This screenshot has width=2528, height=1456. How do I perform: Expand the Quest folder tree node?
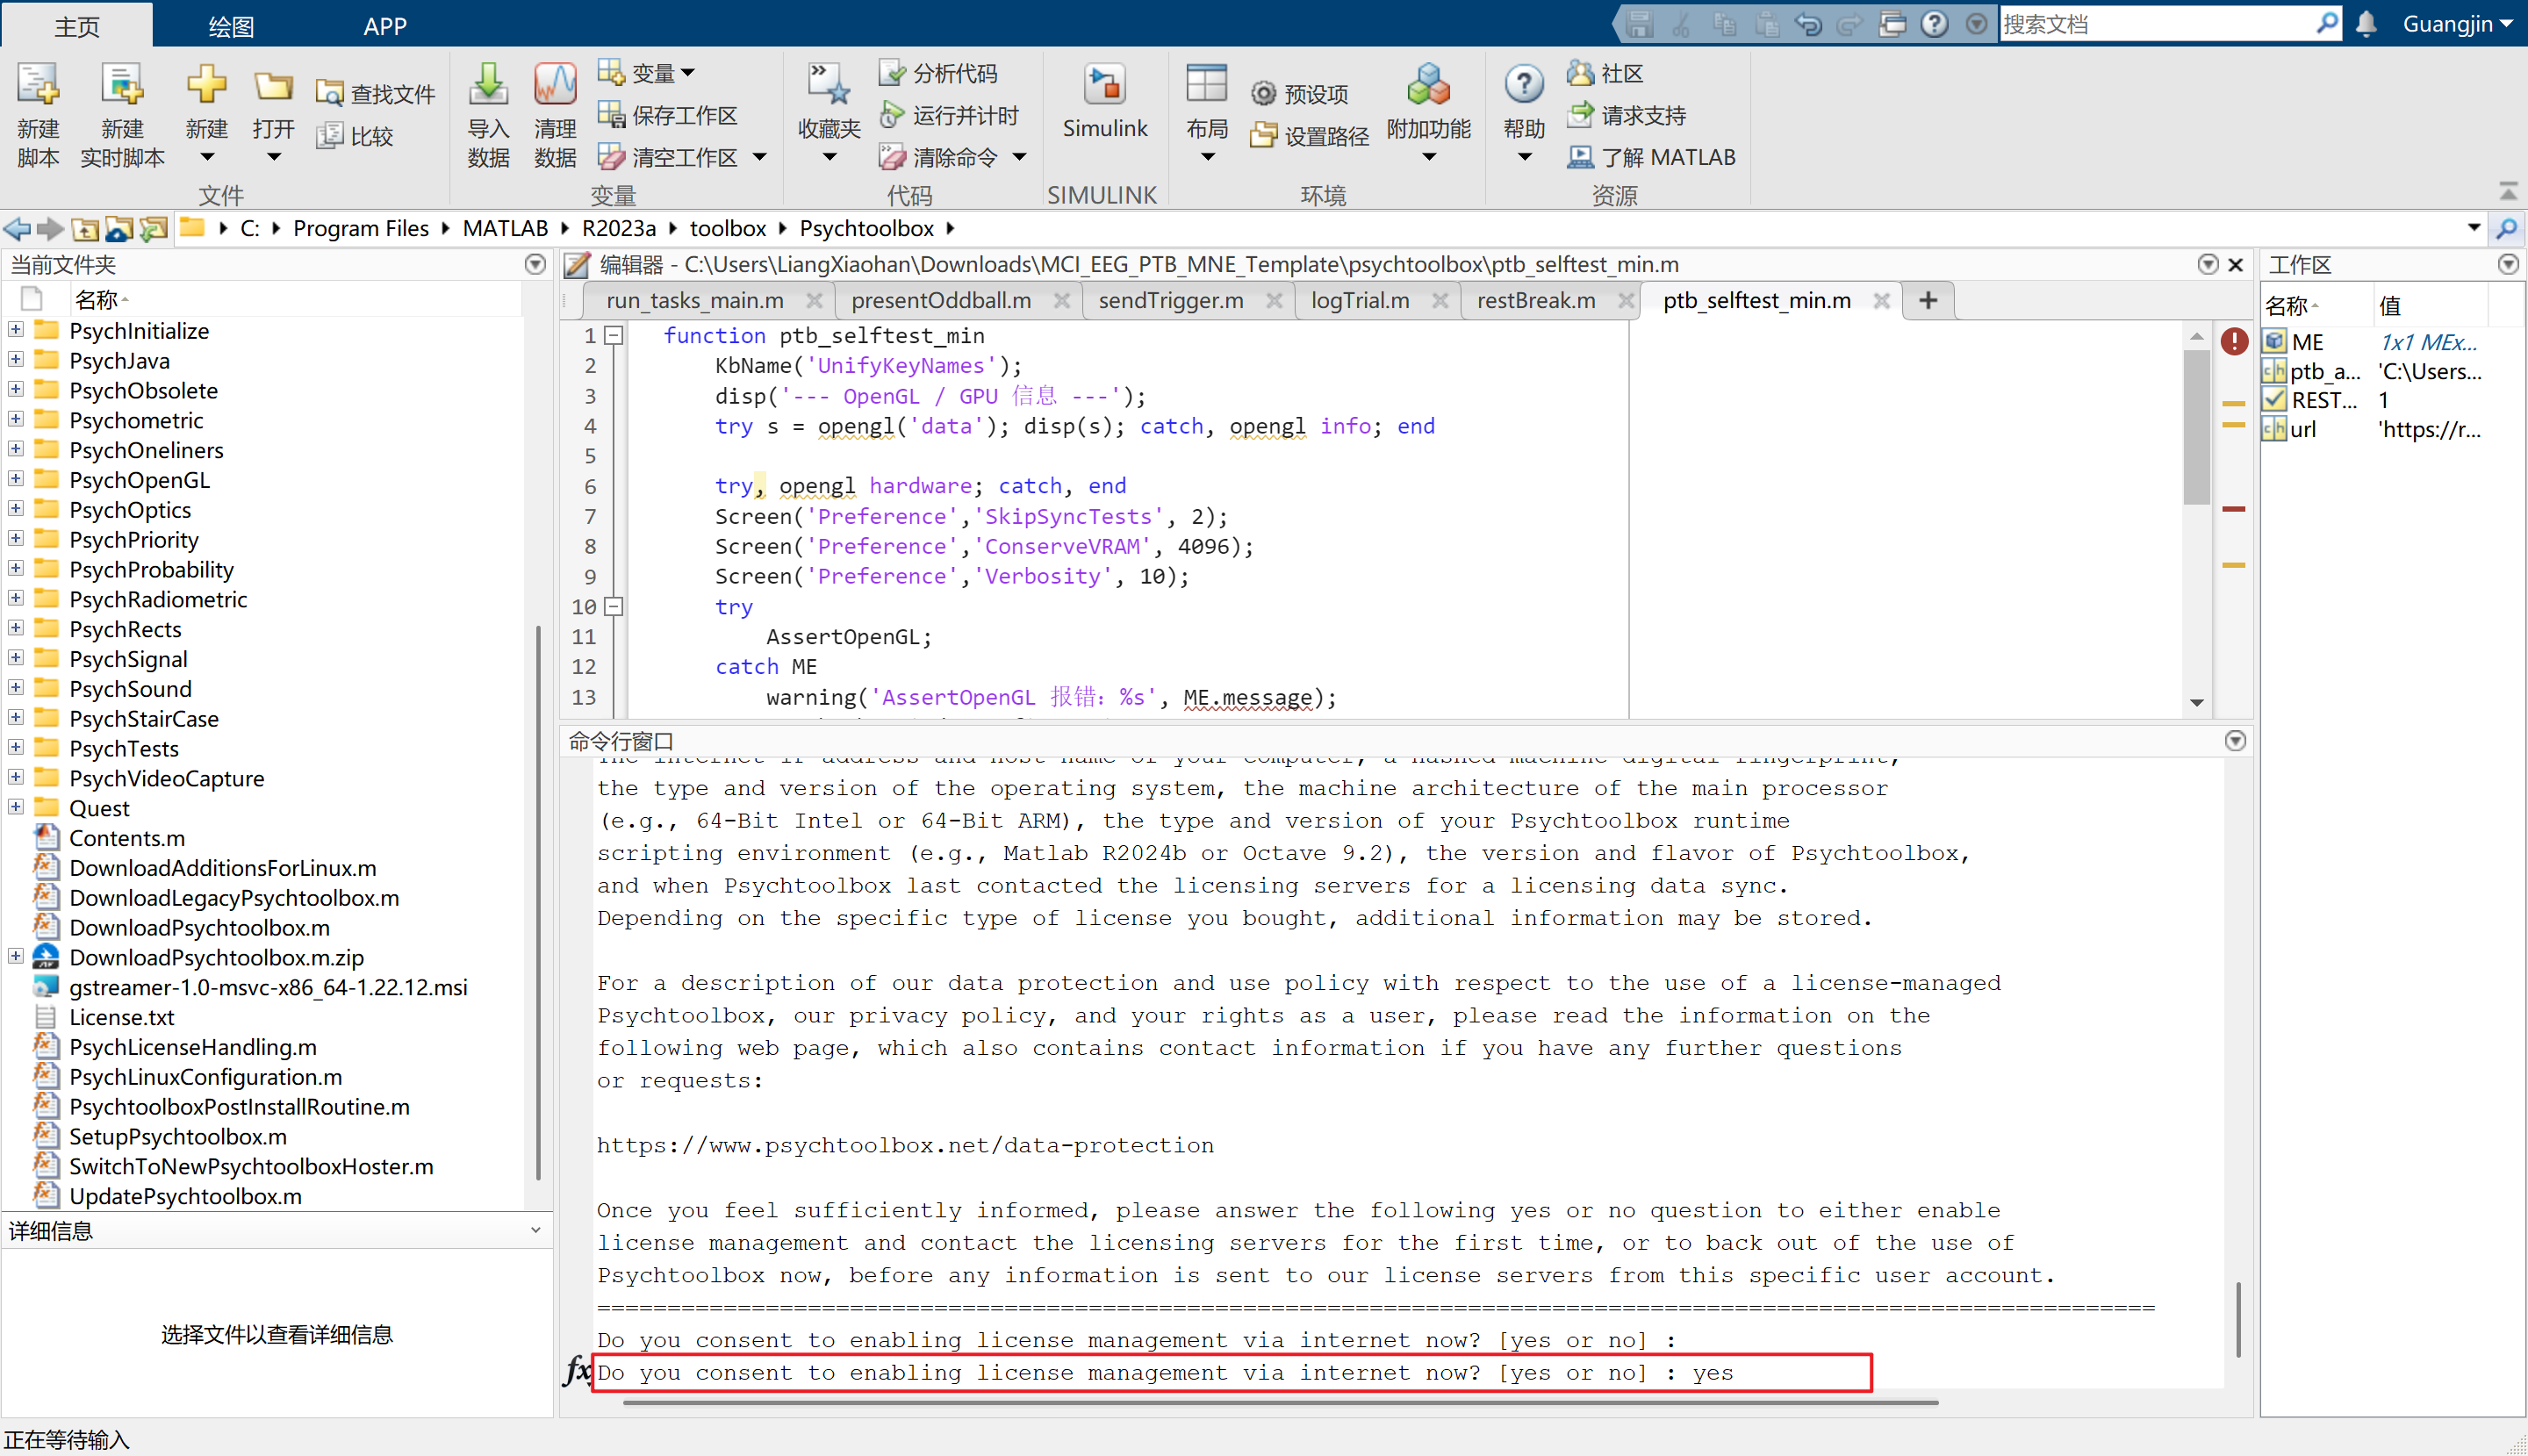tap(16, 807)
